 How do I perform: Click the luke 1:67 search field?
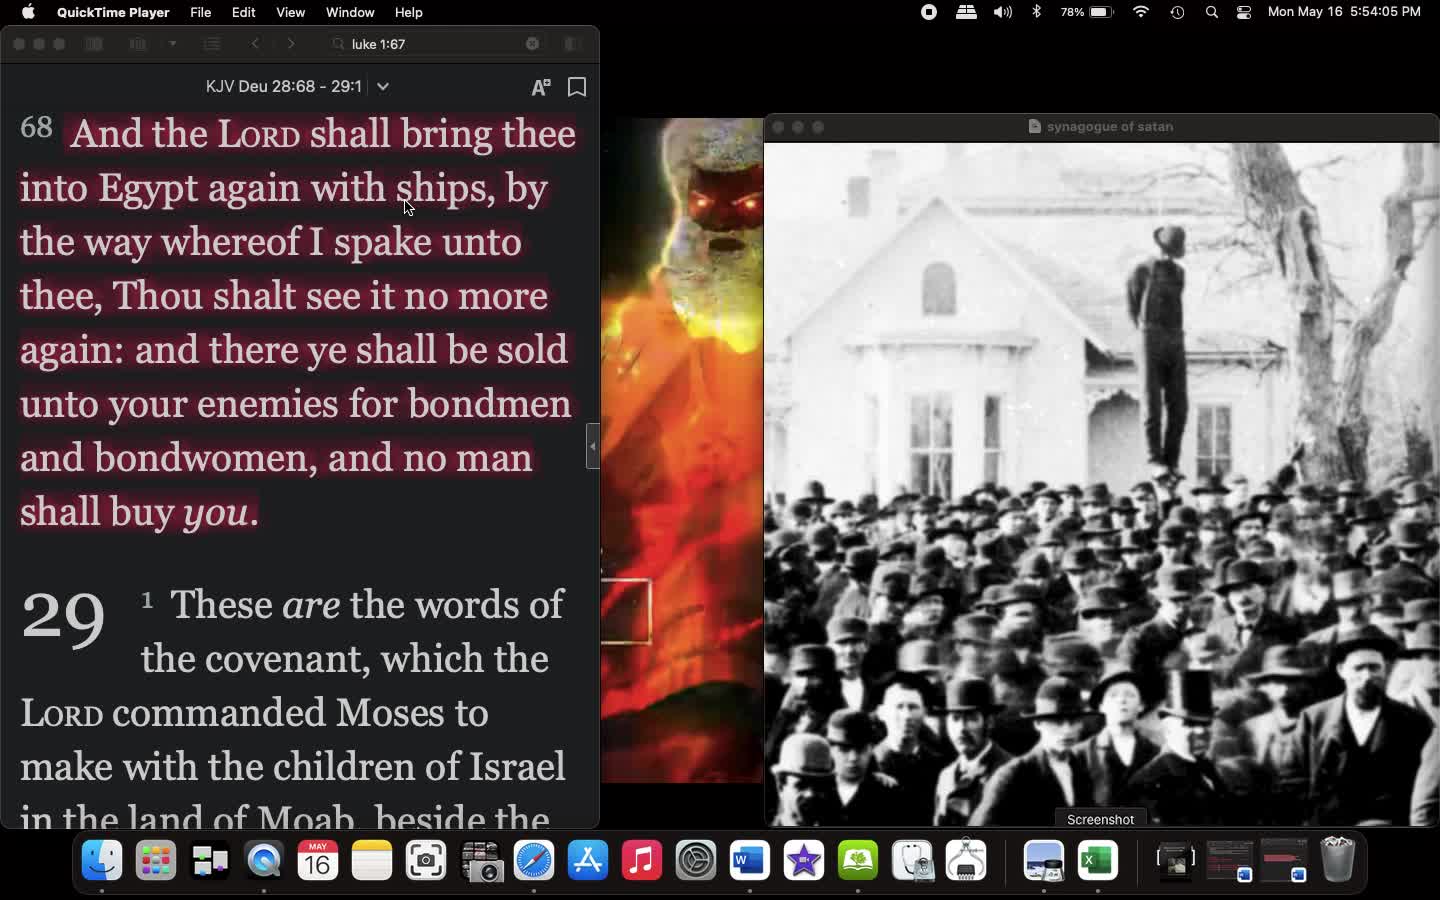click(435, 44)
